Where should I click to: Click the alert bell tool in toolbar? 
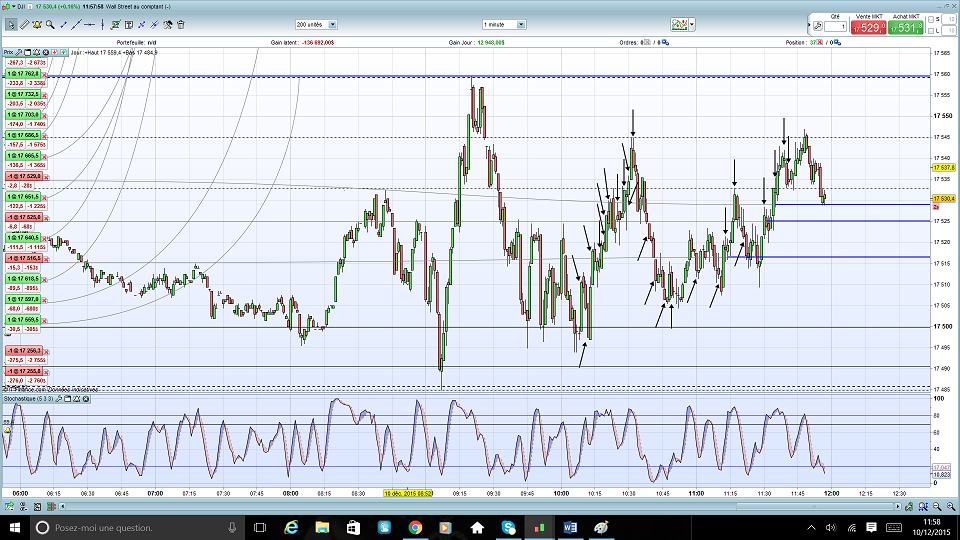(37, 24)
